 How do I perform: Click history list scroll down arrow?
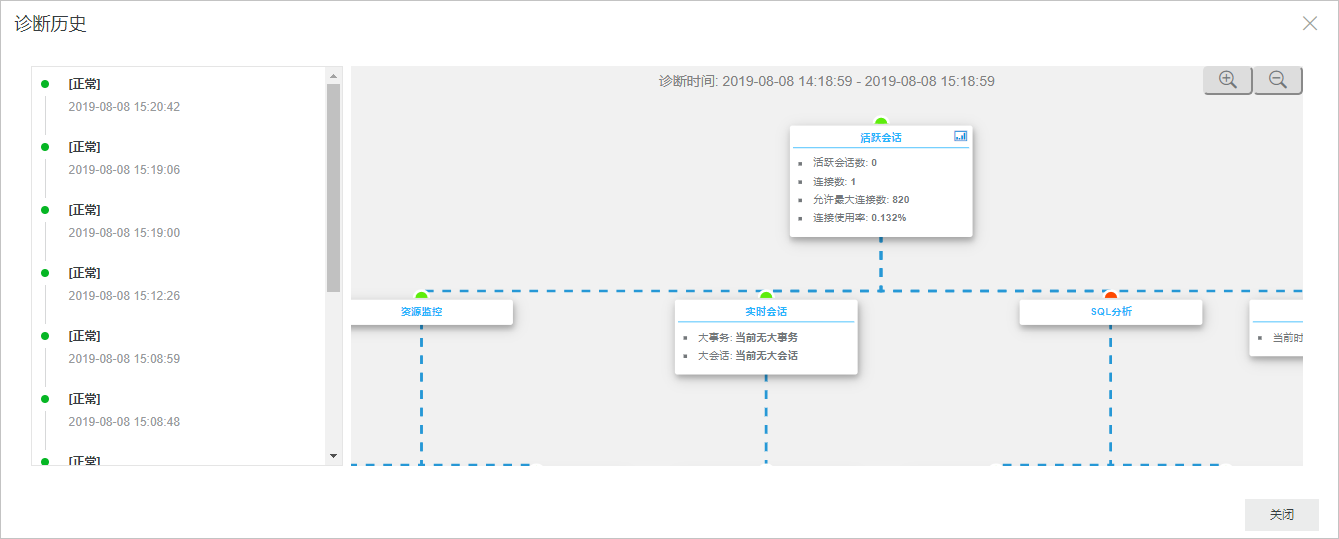pos(334,456)
